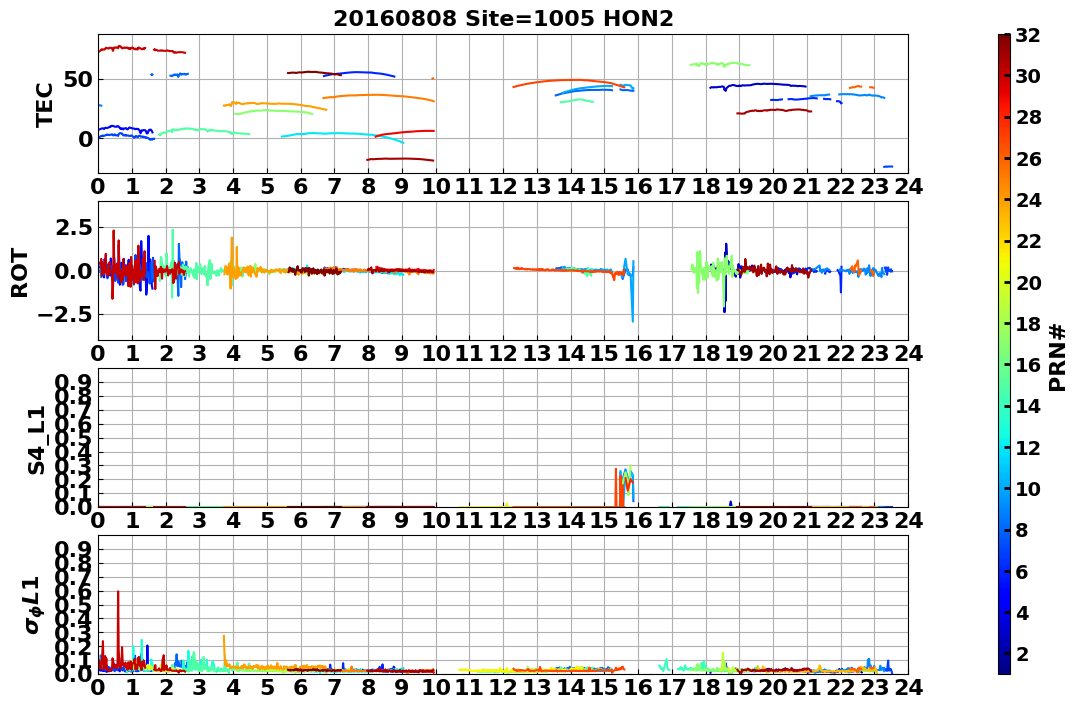The width and height of the screenshot is (1077, 709).
Task: Select colorbar tick label 28
Action: pyautogui.click(x=1028, y=117)
